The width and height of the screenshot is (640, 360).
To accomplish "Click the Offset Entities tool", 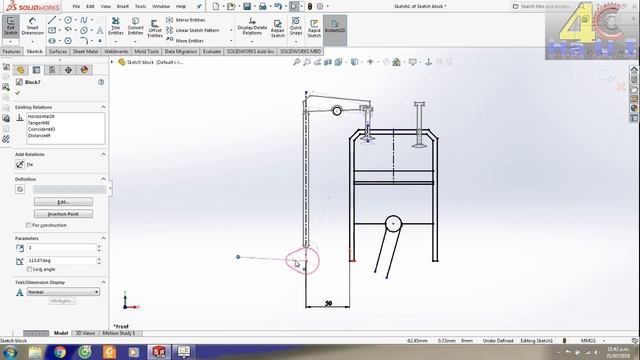I will click(155, 29).
